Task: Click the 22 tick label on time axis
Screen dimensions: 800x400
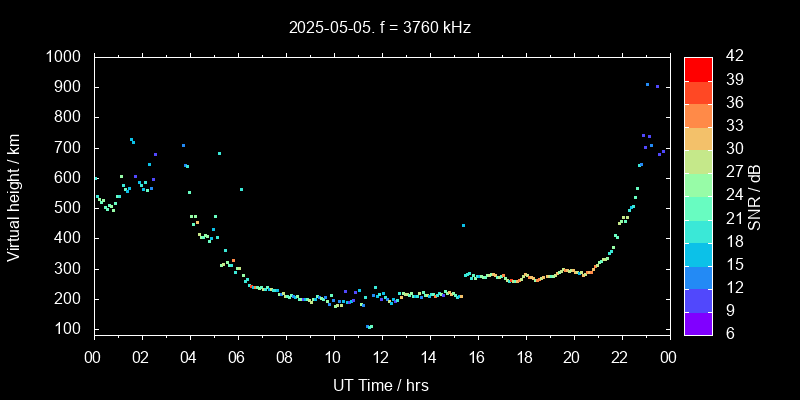Action: coord(620,356)
